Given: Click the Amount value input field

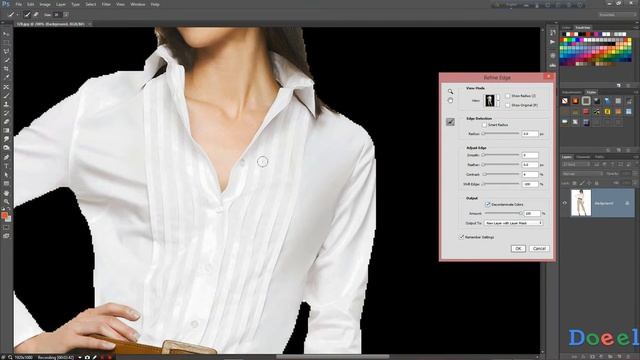Looking at the screenshot, I should pyautogui.click(x=532, y=213).
